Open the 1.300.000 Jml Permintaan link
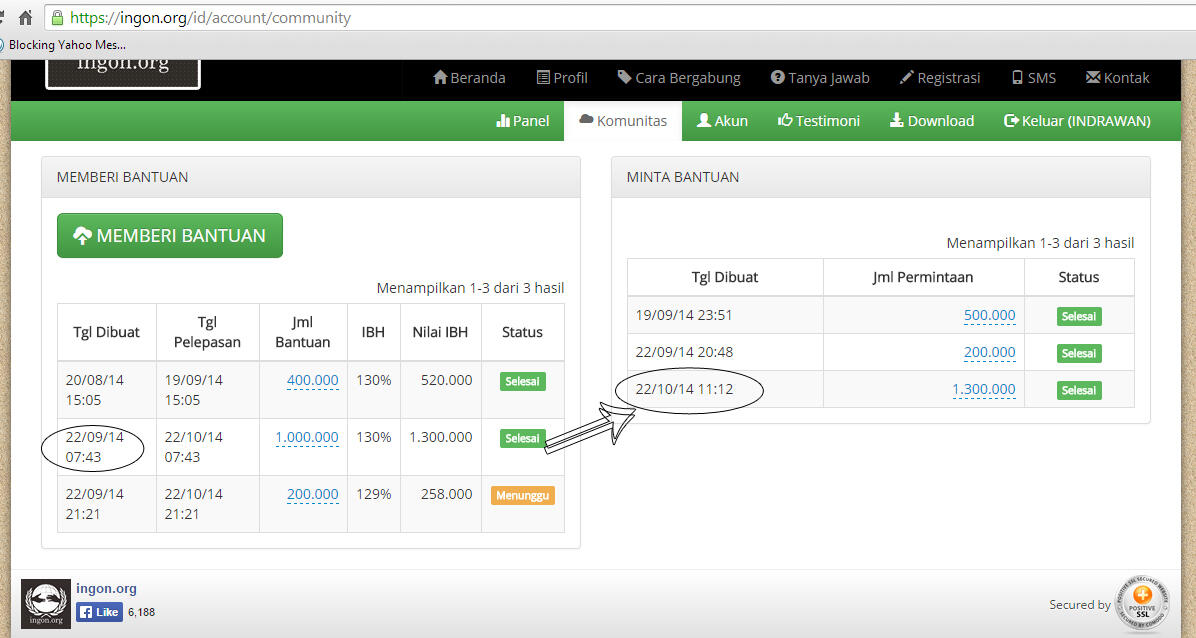1196x638 pixels. tap(983, 389)
